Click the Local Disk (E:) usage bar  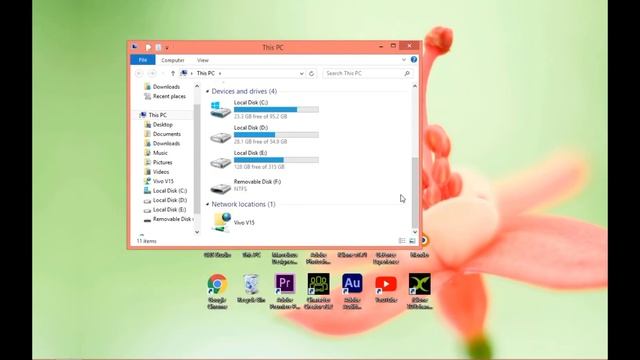tap(276, 160)
